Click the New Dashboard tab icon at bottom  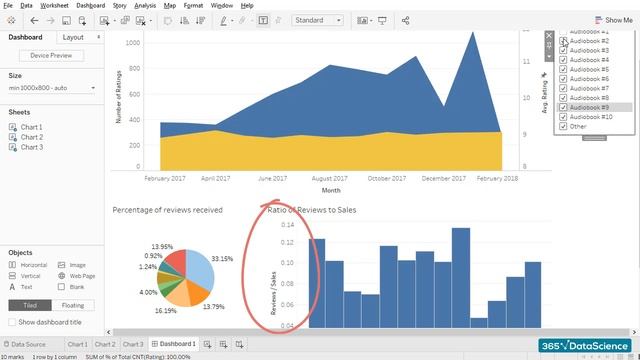tap(223, 344)
